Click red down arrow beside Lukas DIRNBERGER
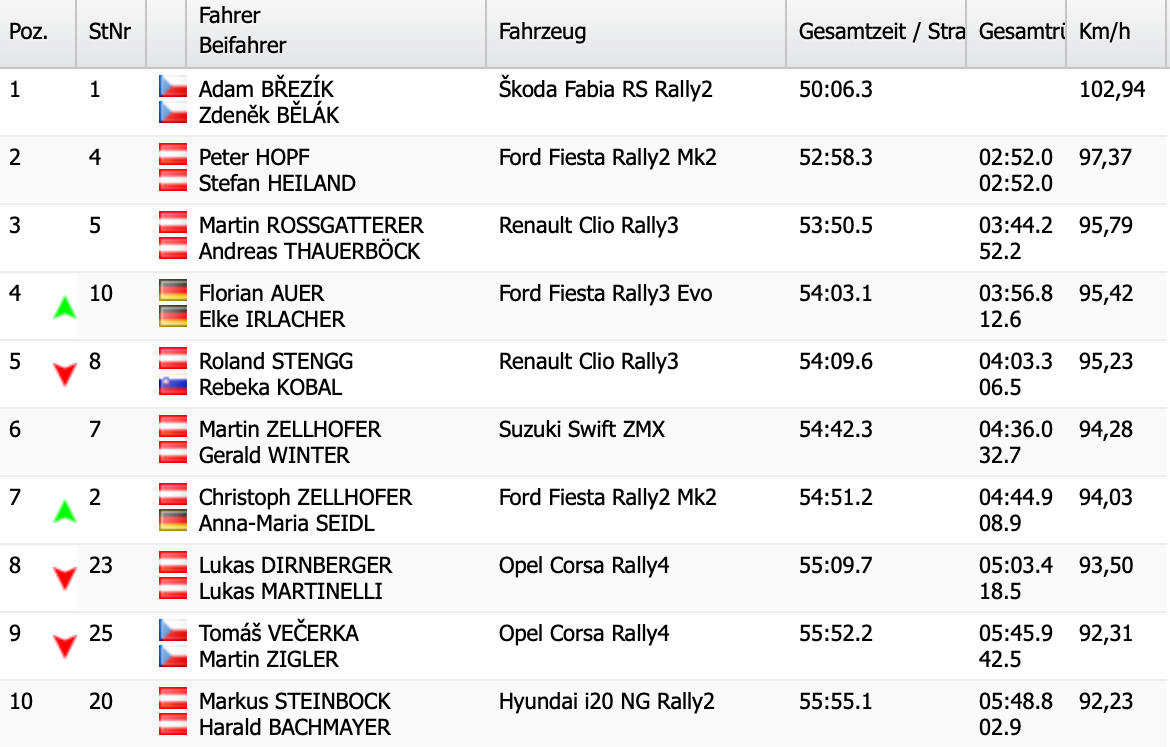1170x747 pixels. point(65,578)
